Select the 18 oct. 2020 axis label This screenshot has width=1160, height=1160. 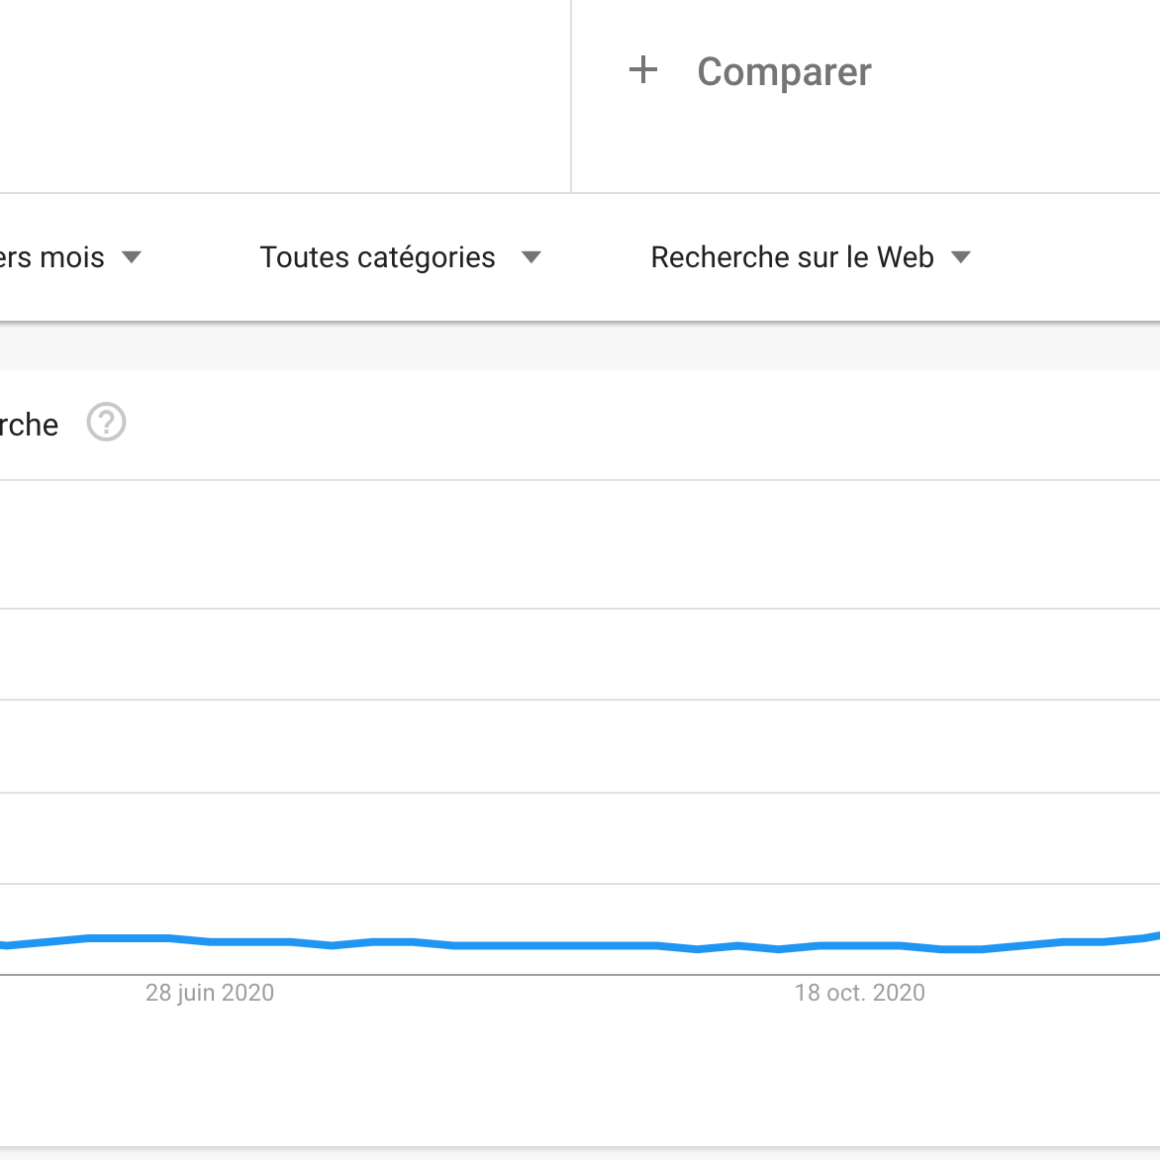(x=860, y=993)
